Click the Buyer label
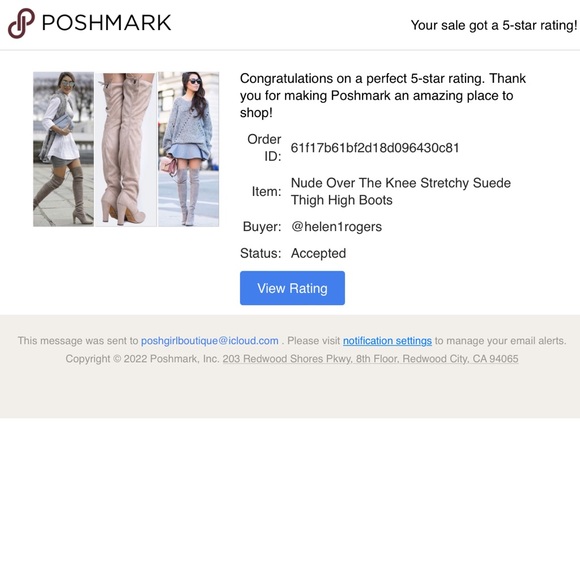580x580 pixels. [x=262, y=226]
